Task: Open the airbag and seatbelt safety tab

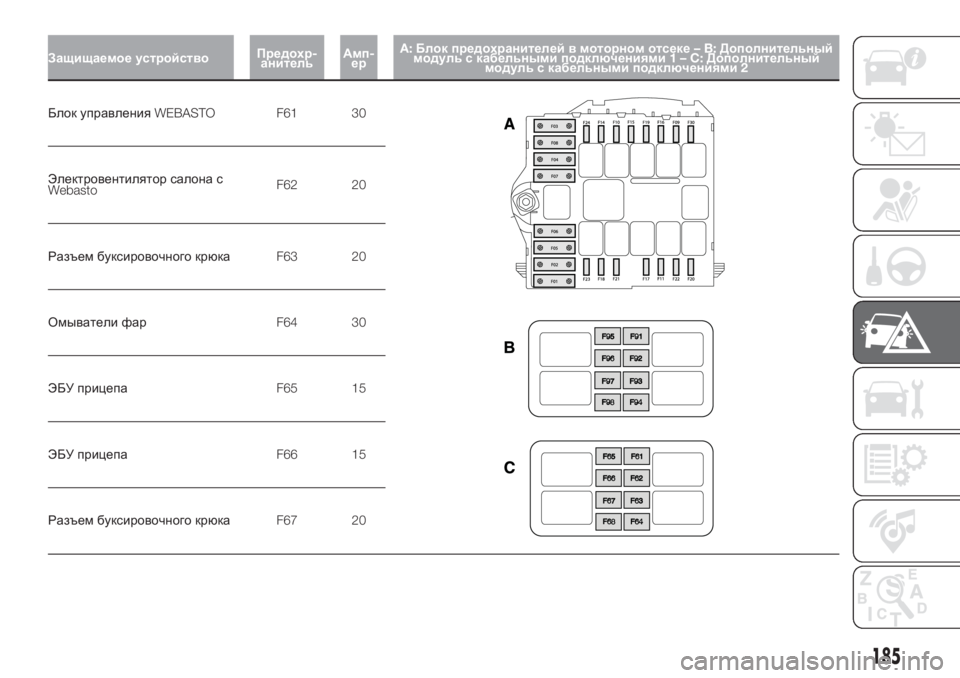Action: coord(906,200)
